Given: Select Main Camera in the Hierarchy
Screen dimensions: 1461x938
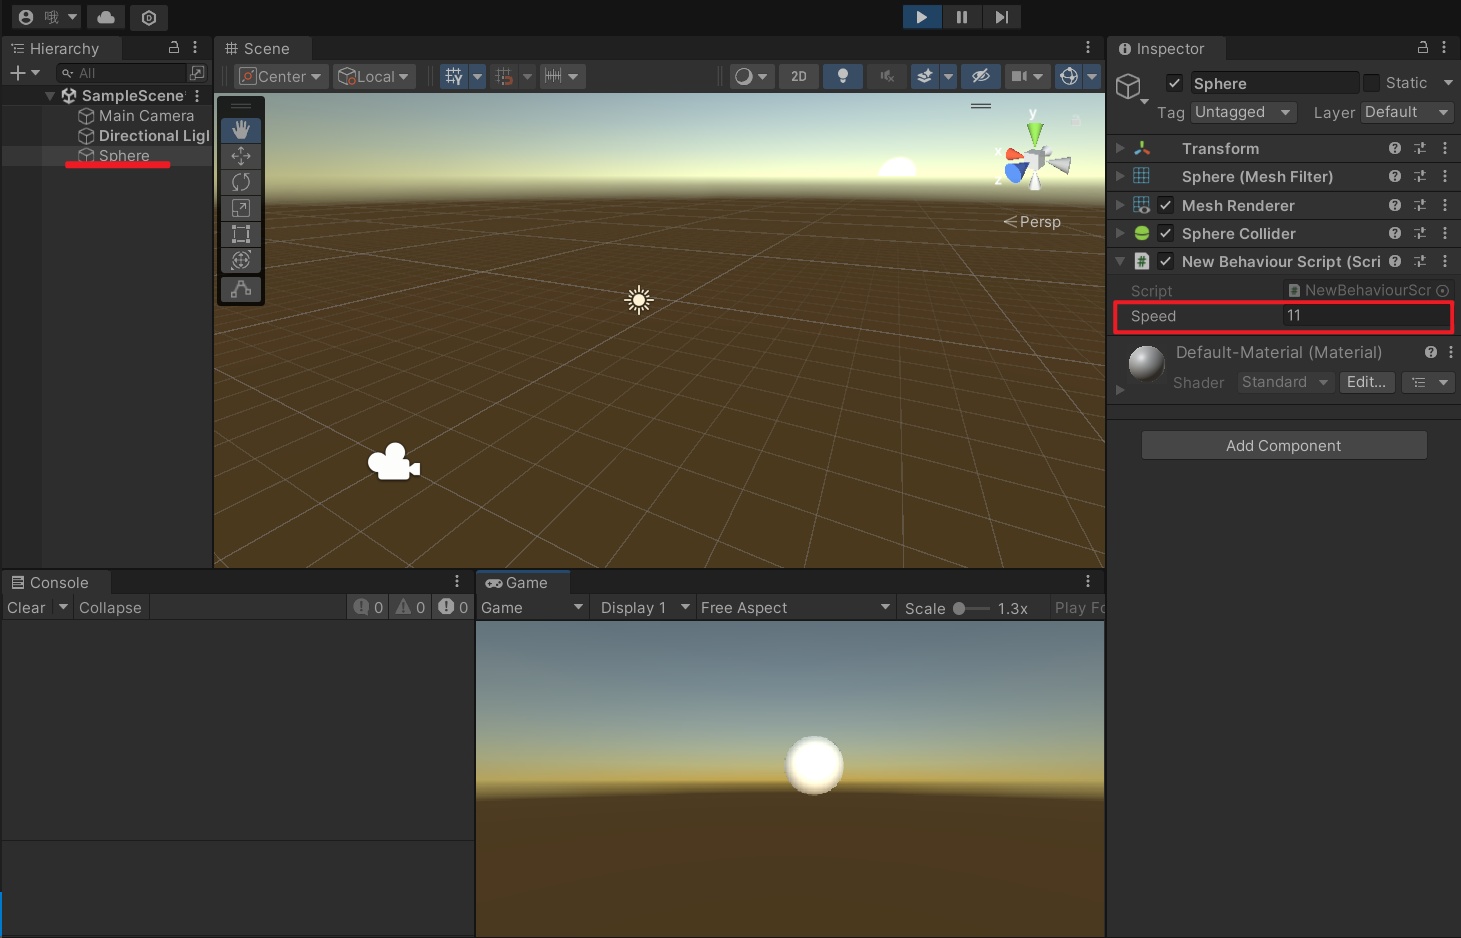Looking at the screenshot, I should coord(146,116).
